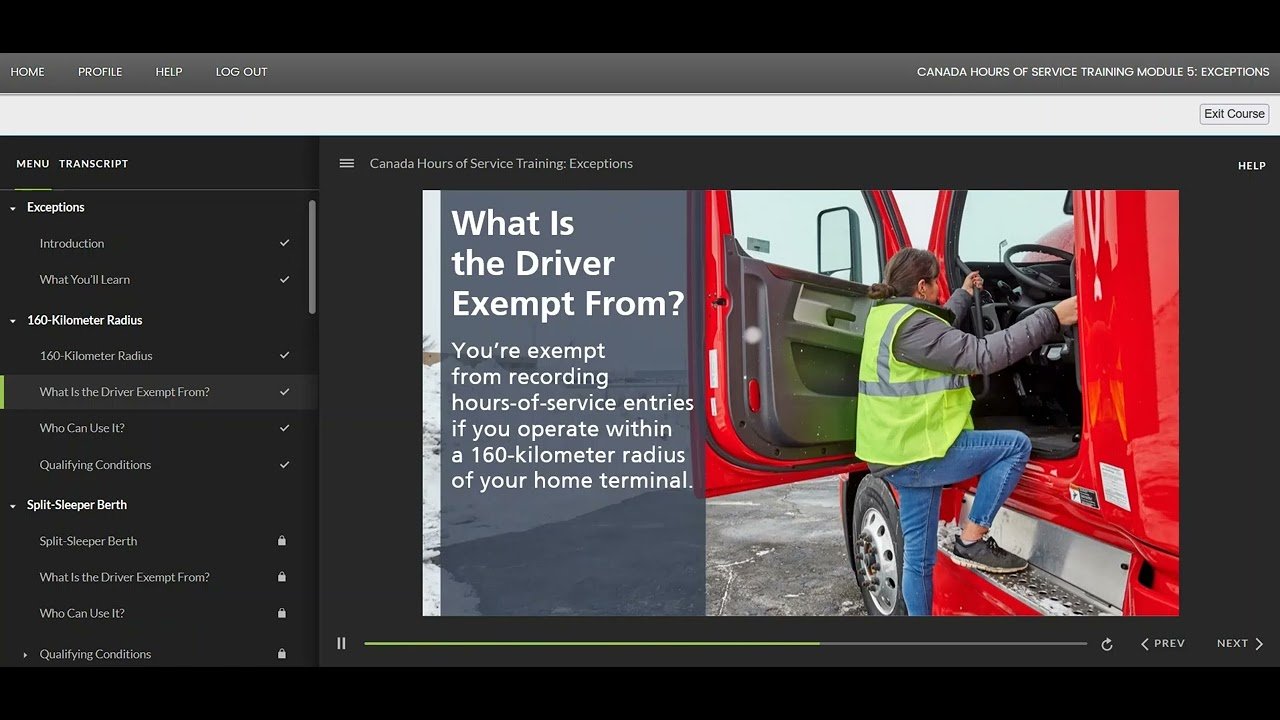Pause the course video playback
The width and height of the screenshot is (1280, 720).
[x=341, y=644]
